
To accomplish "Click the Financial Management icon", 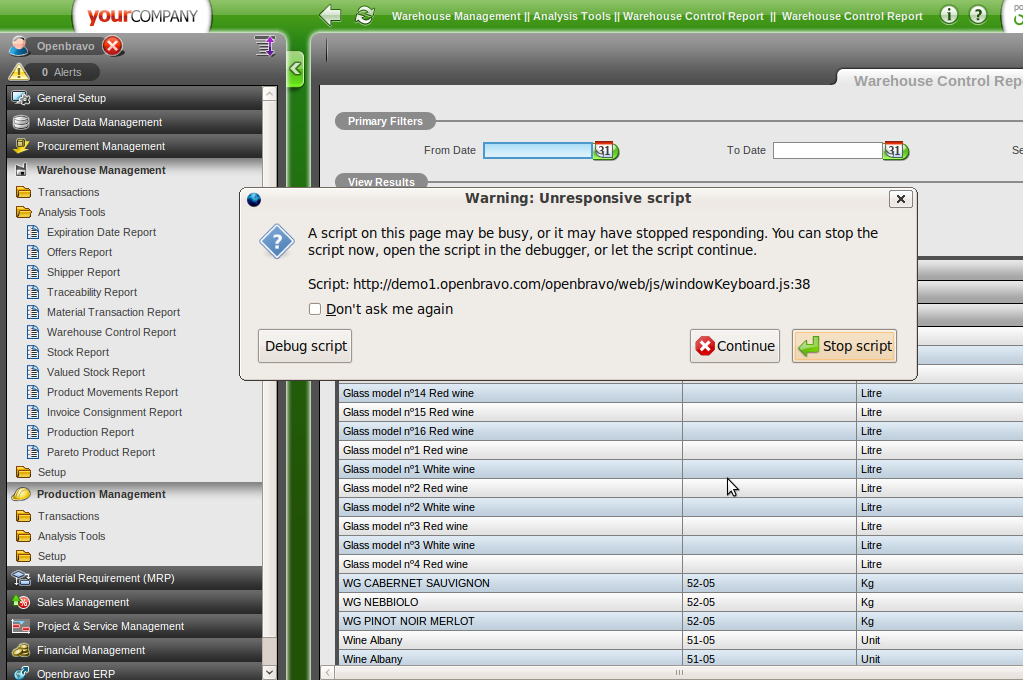I will (21, 650).
